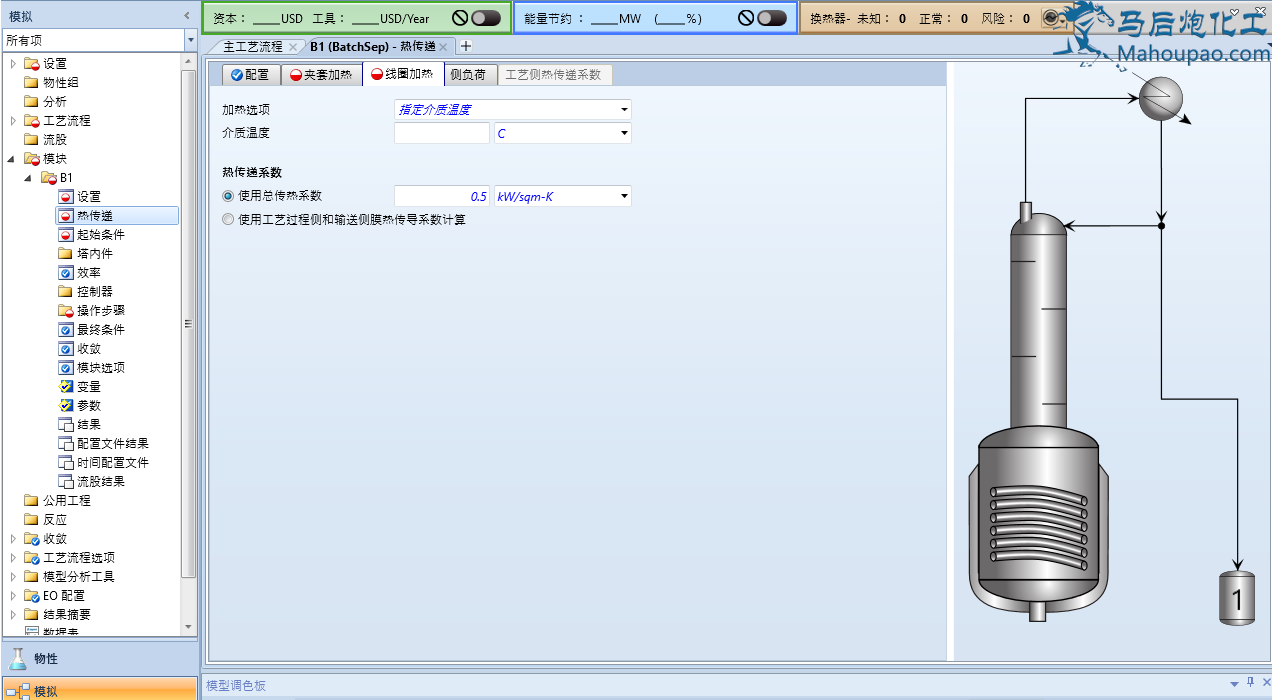Select film coefficient calculation radio option

tap(228, 220)
